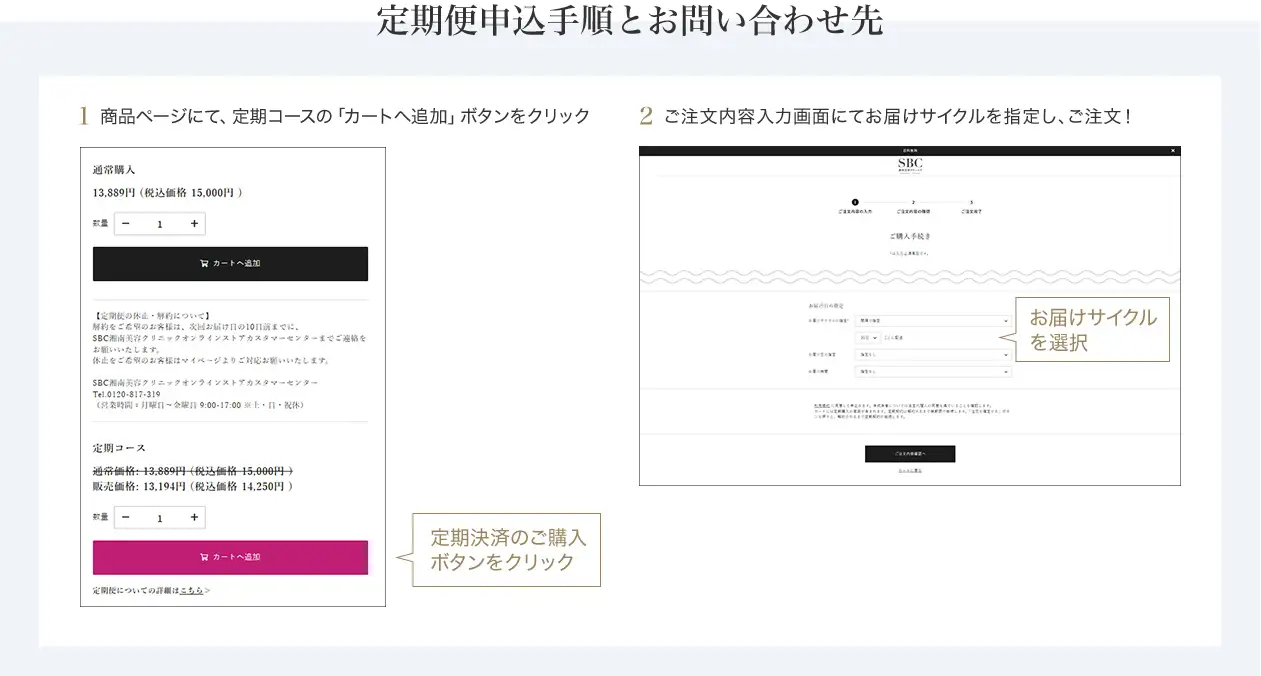Click the SBC logo on the order screen
This screenshot has width=1261, height=676.
pos(911,163)
